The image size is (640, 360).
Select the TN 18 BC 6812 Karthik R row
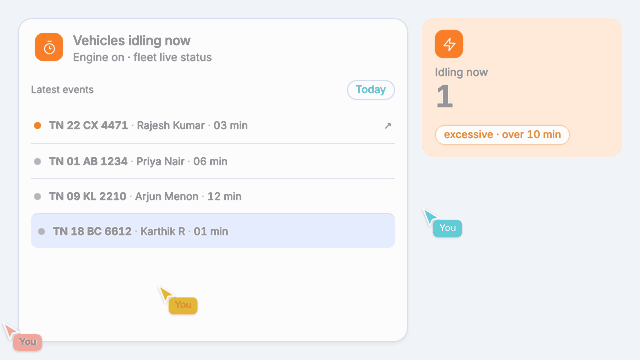[213, 231]
